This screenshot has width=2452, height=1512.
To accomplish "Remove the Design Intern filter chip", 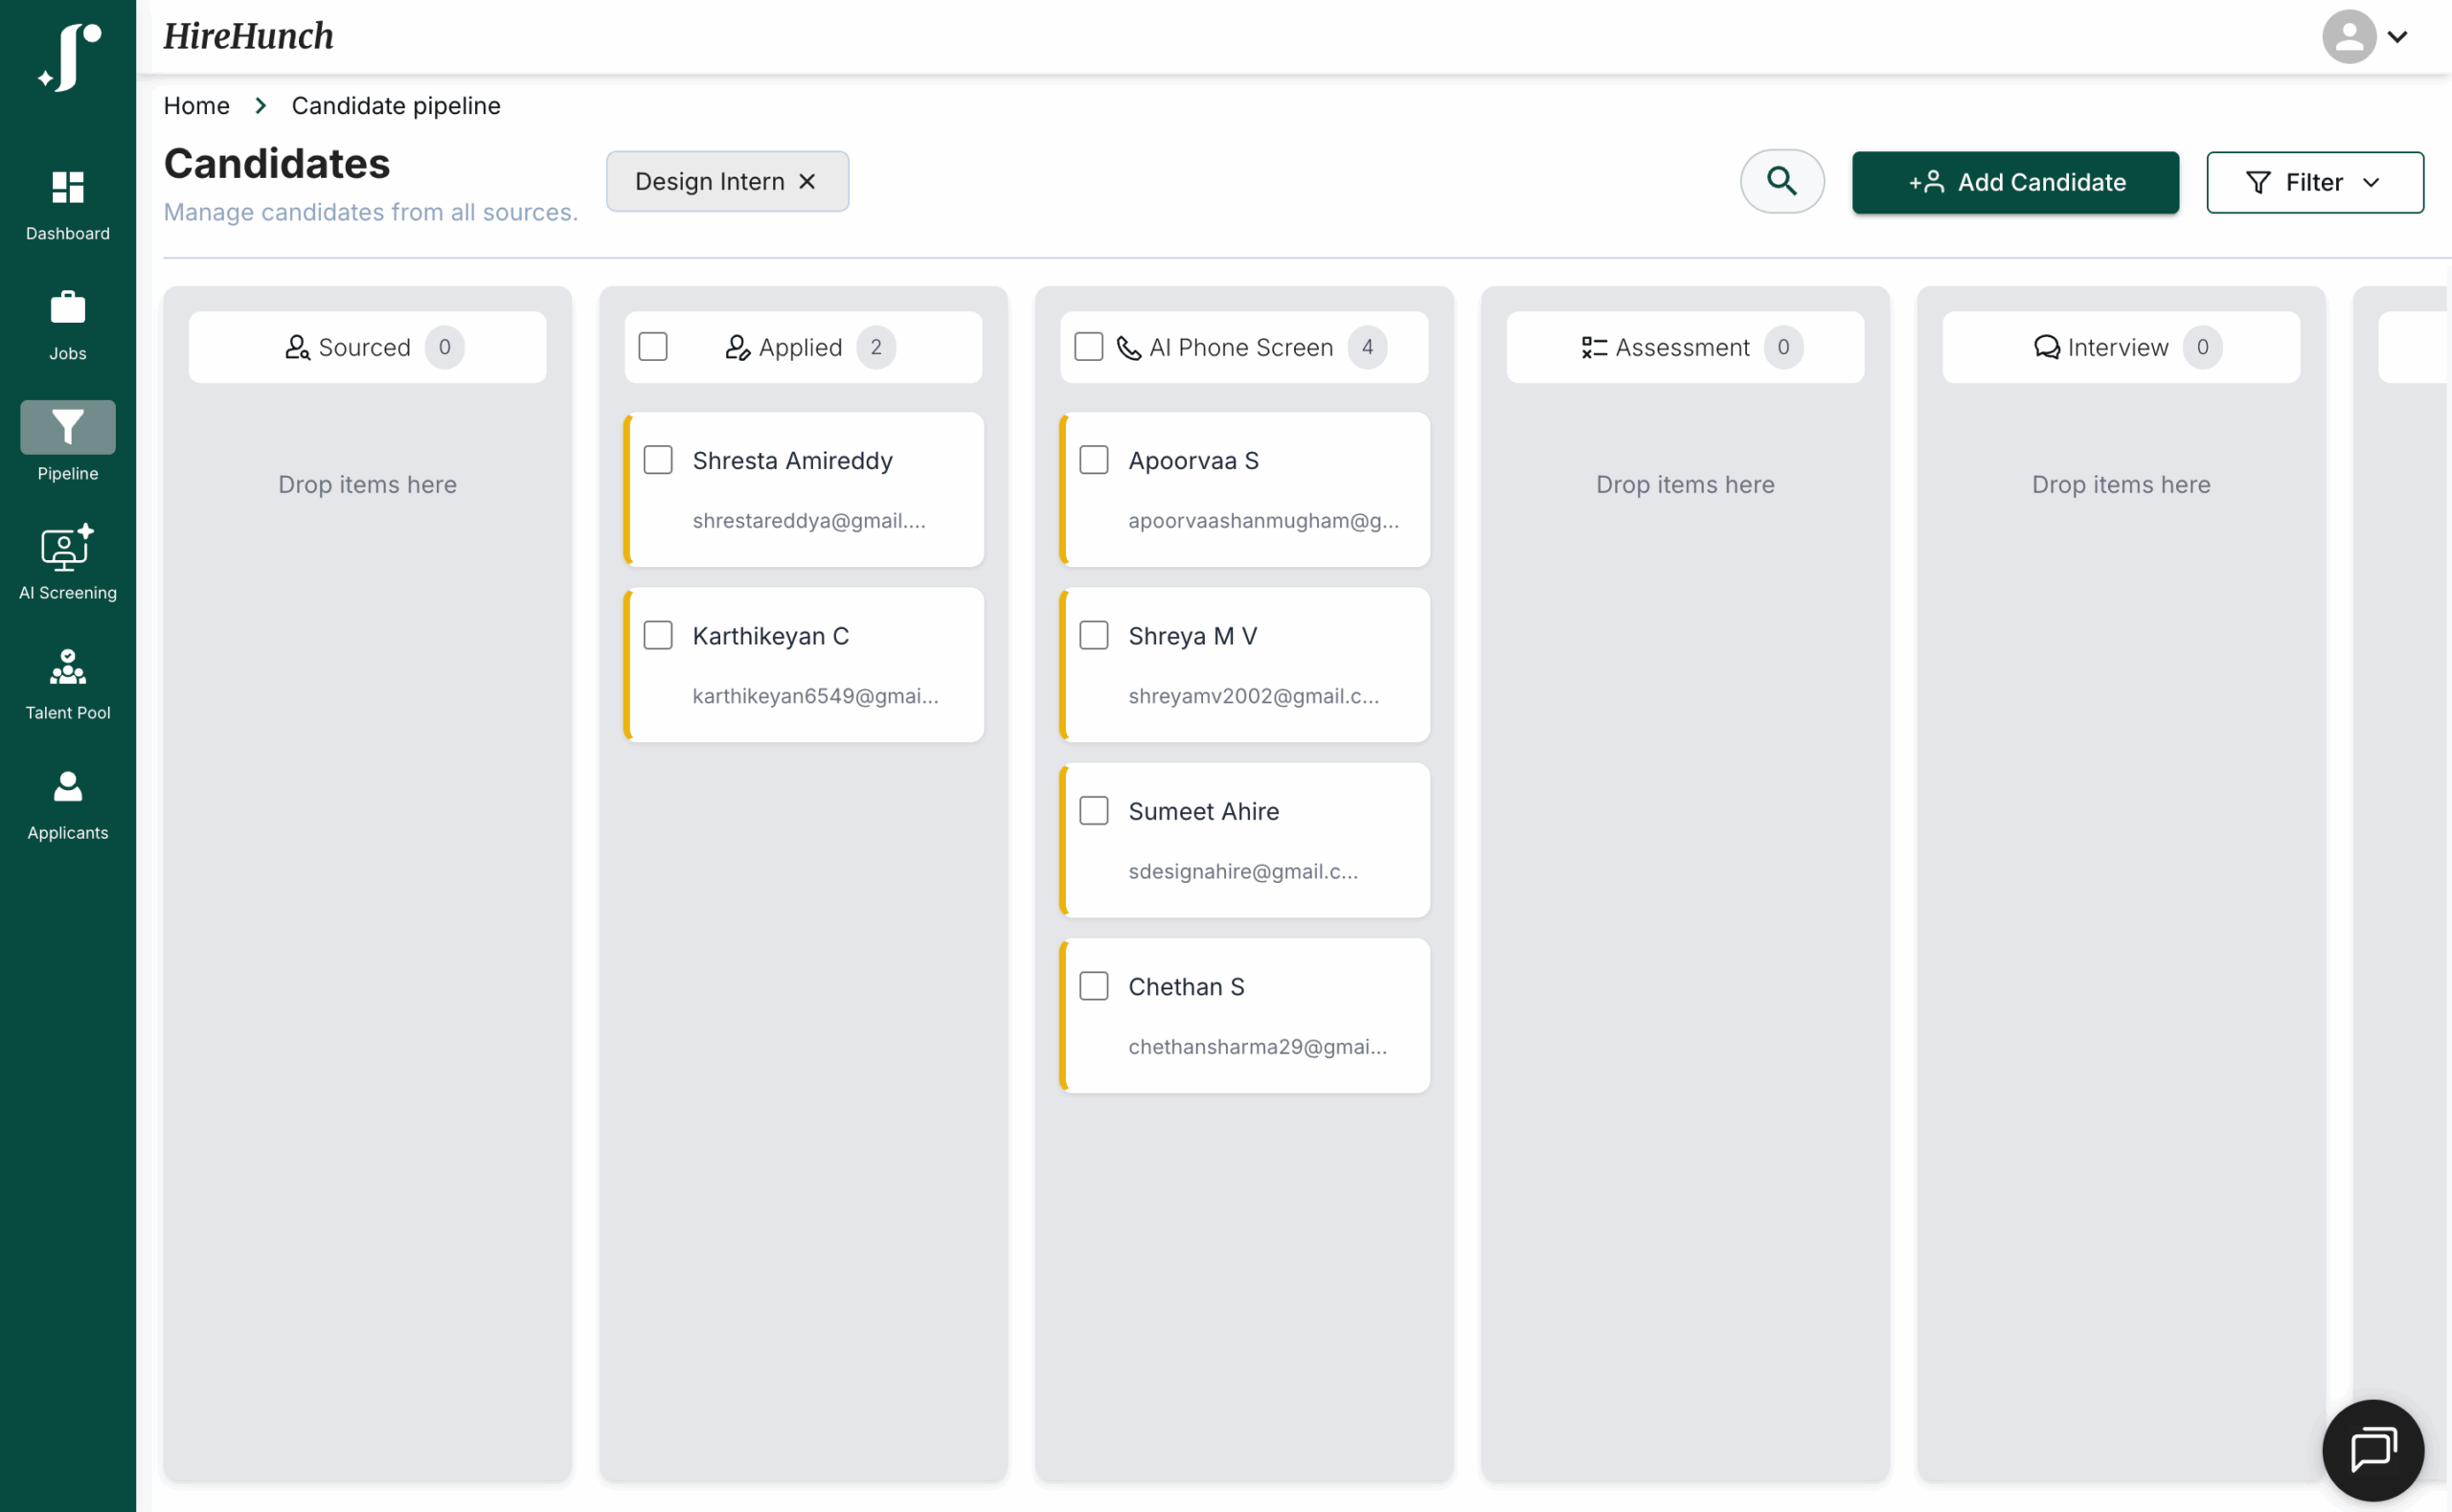I will pyautogui.click(x=807, y=181).
